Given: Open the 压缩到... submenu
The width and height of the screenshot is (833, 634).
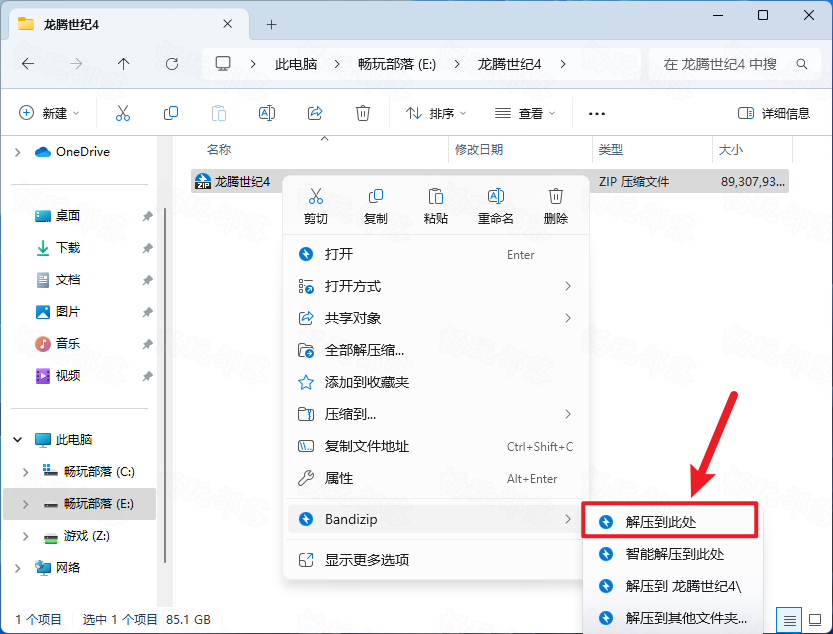Looking at the screenshot, I should pos(436,414).
